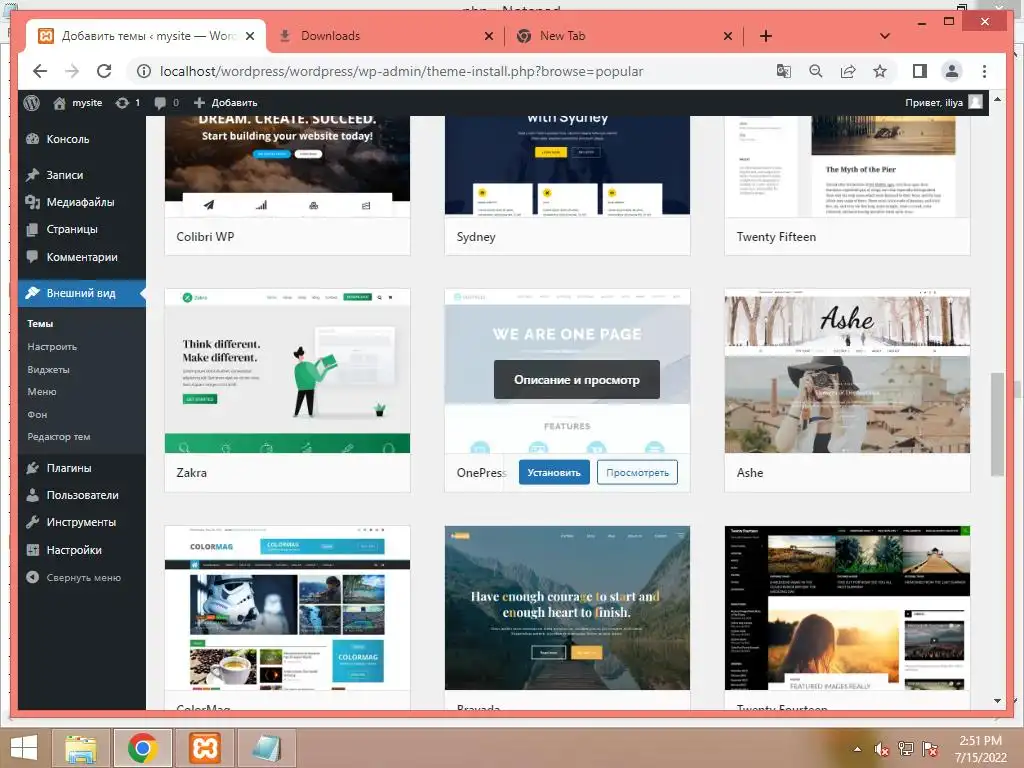
Task: Bookmark this page with star icon
Action: 880,71
